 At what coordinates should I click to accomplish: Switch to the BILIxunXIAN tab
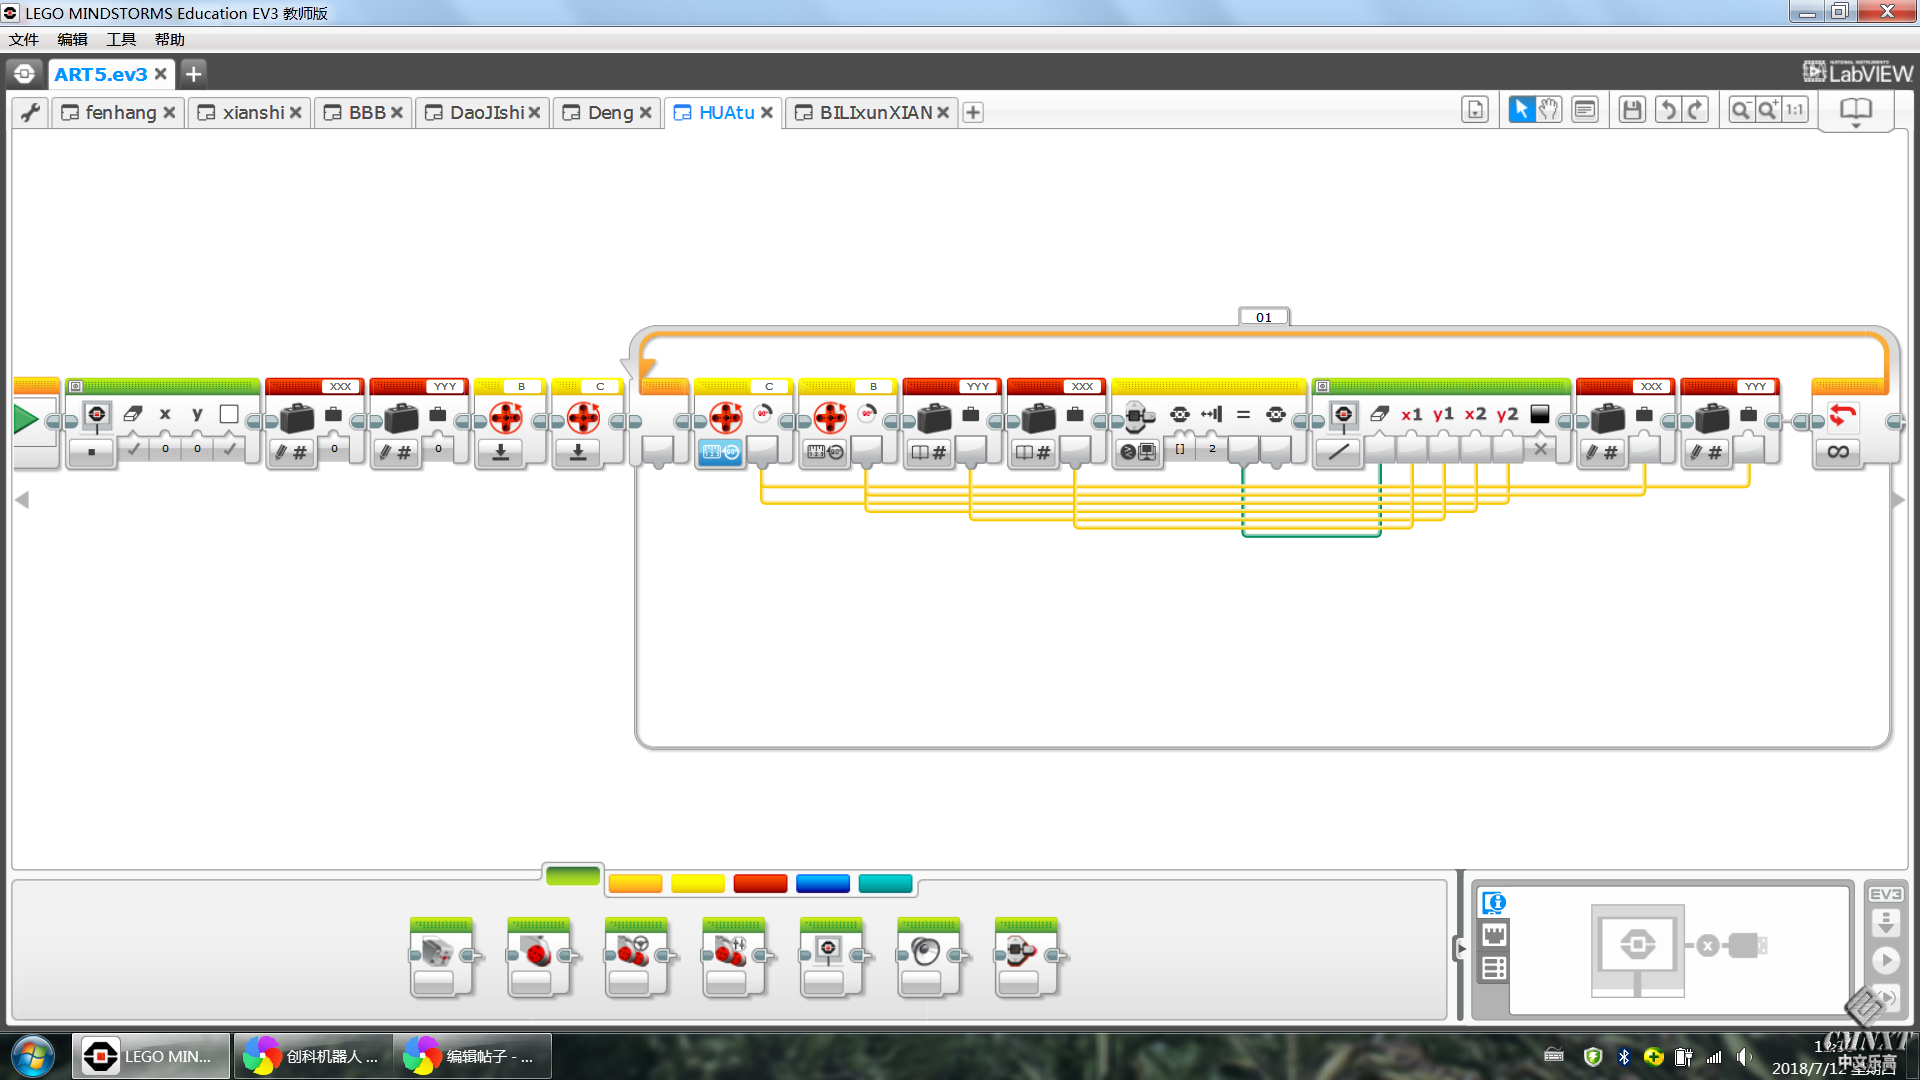(x=875, y=112)
